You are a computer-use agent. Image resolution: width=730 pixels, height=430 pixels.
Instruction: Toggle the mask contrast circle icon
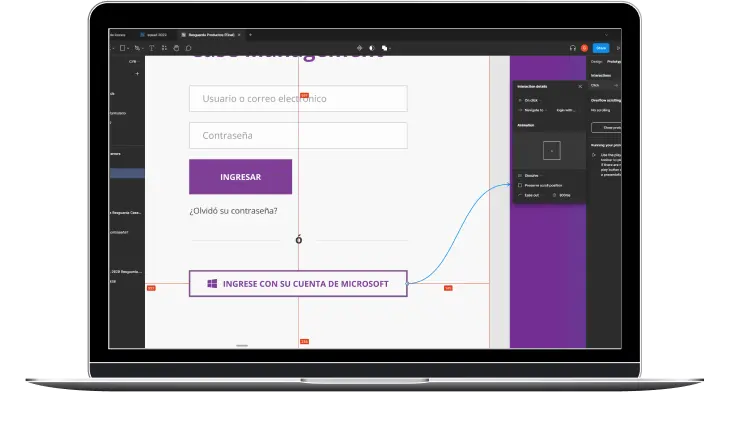coord(372,48)
